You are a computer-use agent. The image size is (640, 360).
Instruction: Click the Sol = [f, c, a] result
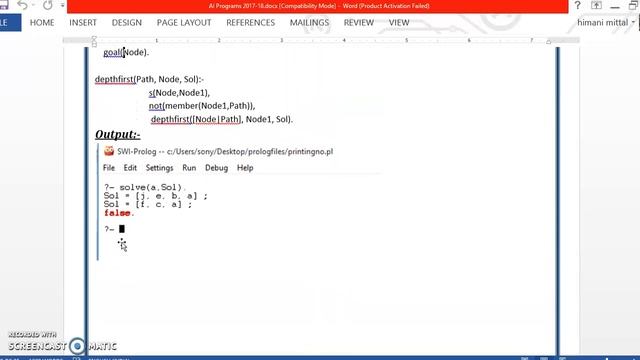point(148,204)
